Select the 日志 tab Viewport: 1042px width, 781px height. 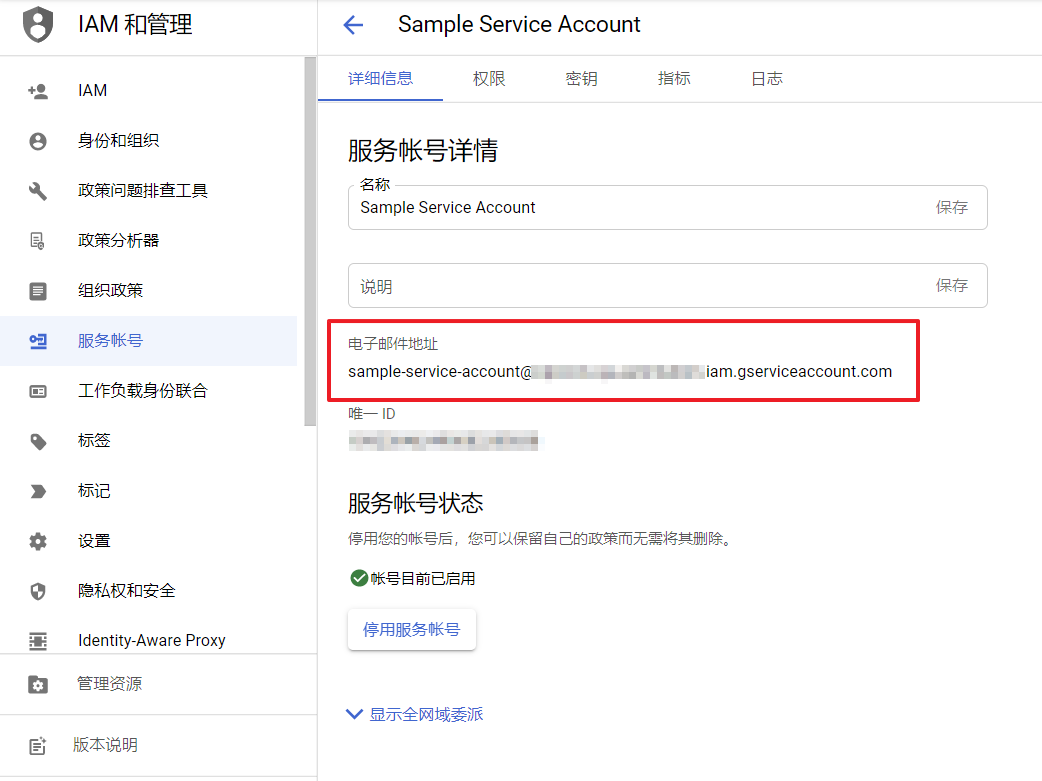[x=767, y=79]
